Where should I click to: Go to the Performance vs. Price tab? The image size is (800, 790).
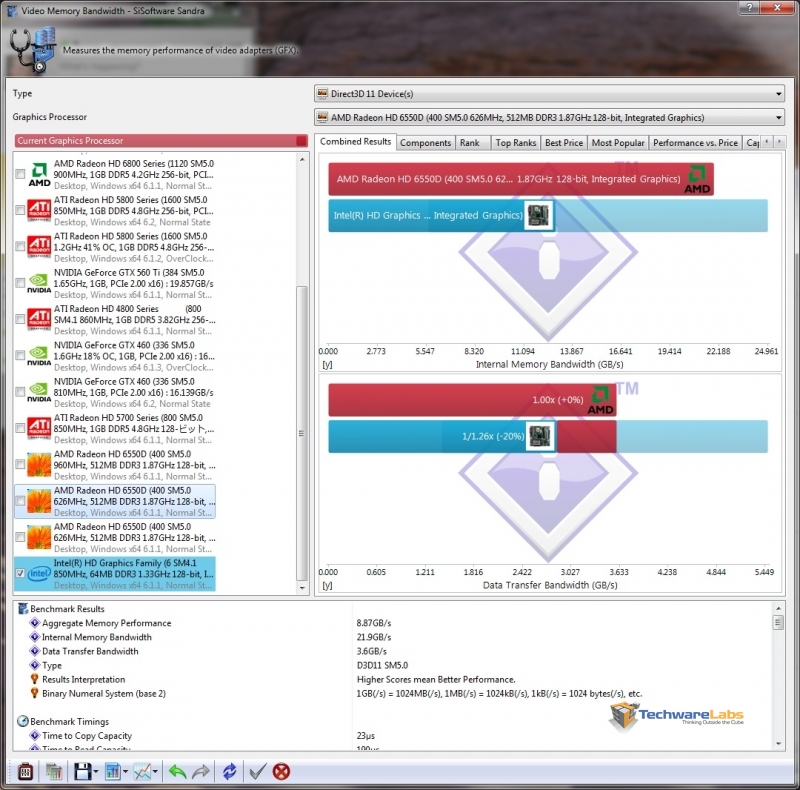pos(695,143)
